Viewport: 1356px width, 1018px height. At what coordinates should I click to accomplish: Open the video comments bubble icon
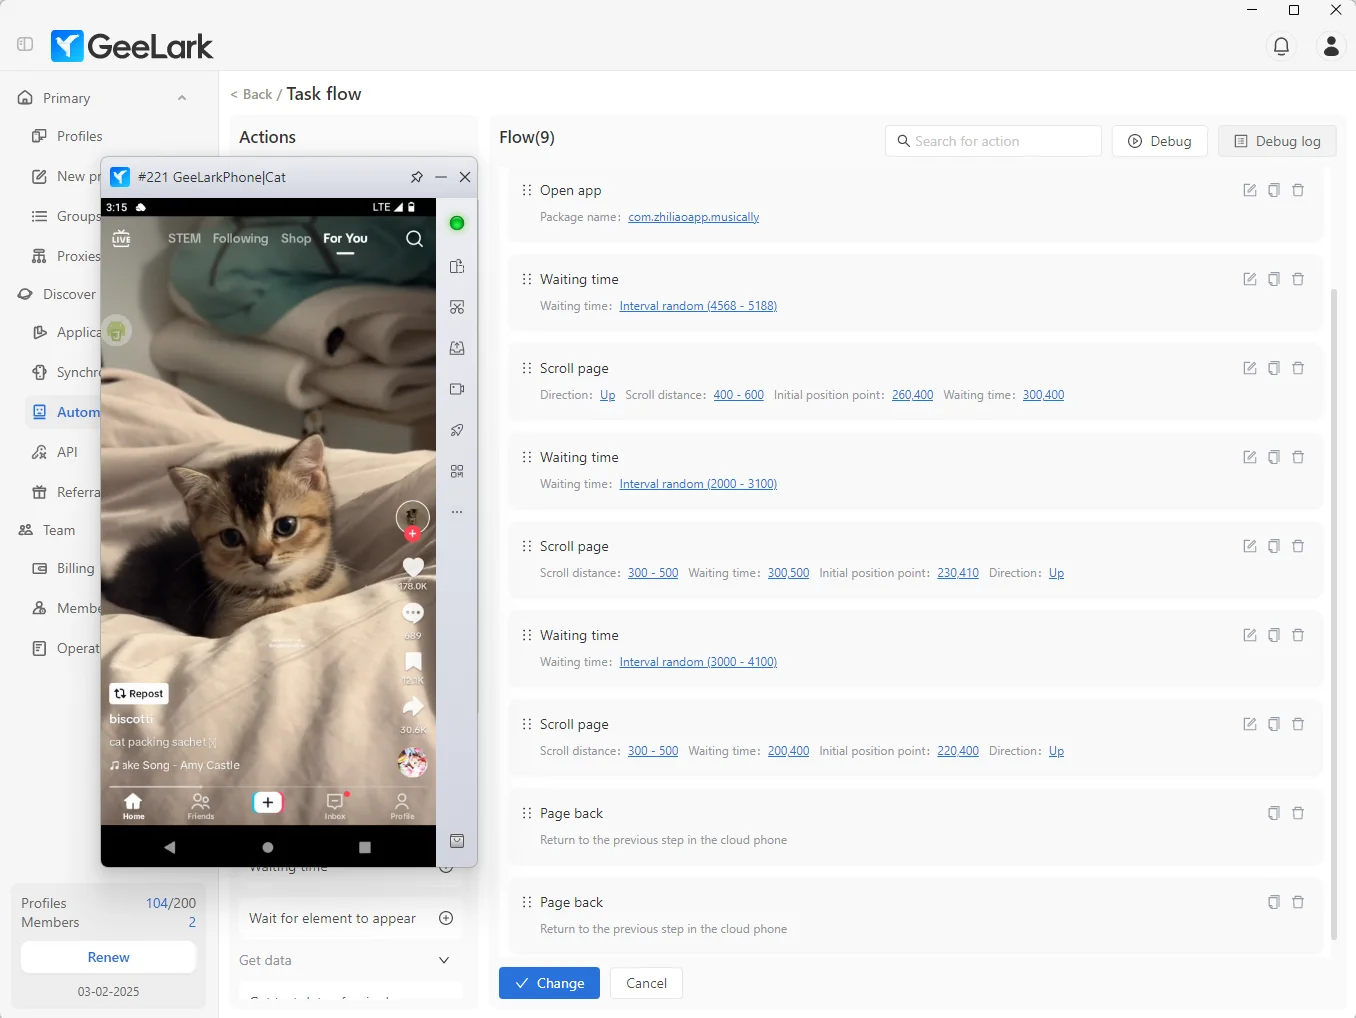coord(413,613)
